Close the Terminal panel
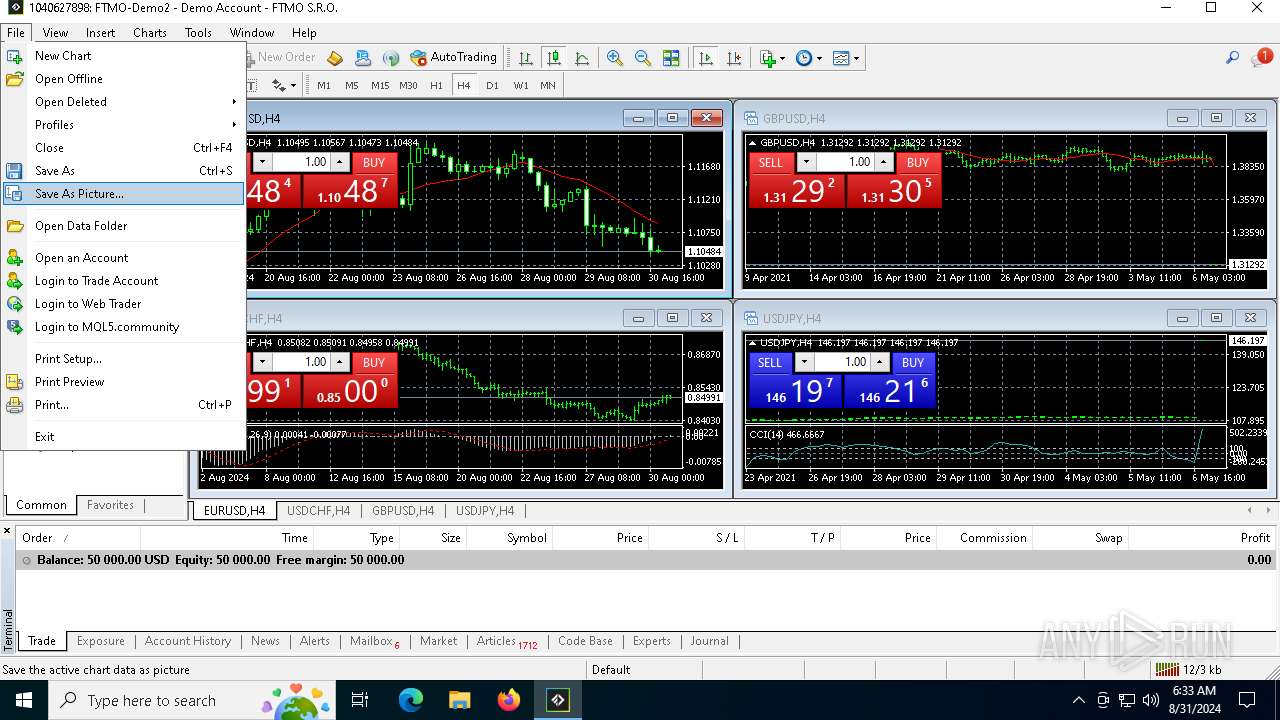The width and height of the screenshot is (1280, 720). tap(7, 531)
